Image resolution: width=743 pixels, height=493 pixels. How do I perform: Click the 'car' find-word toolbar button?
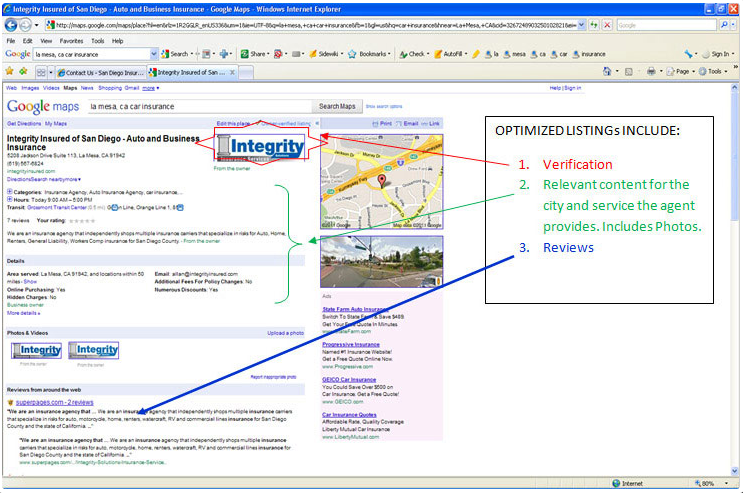coord(559,54)
